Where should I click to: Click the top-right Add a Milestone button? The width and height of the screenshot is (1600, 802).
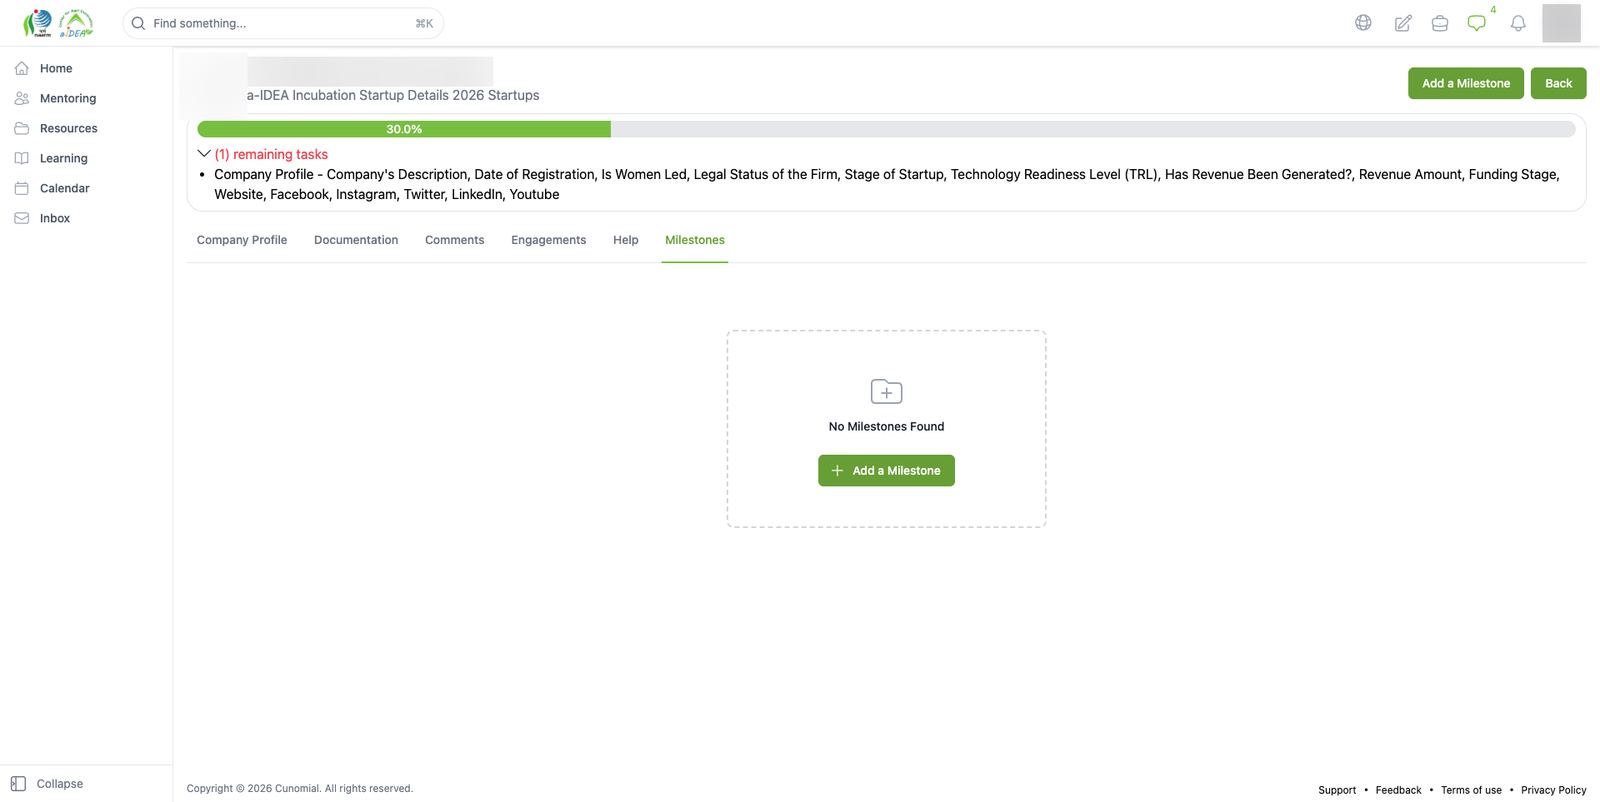[x=1466, y=83]
